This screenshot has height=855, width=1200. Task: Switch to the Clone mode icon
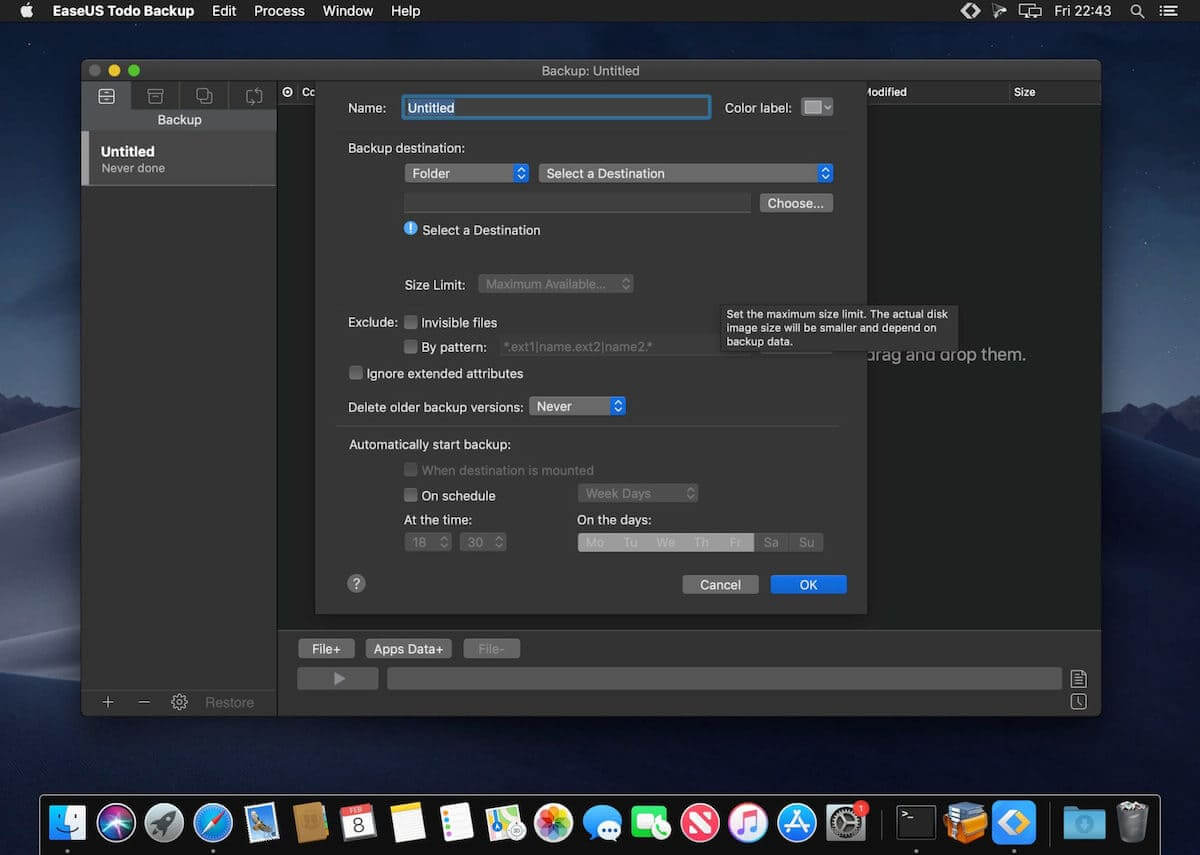(x=204, y=96)
